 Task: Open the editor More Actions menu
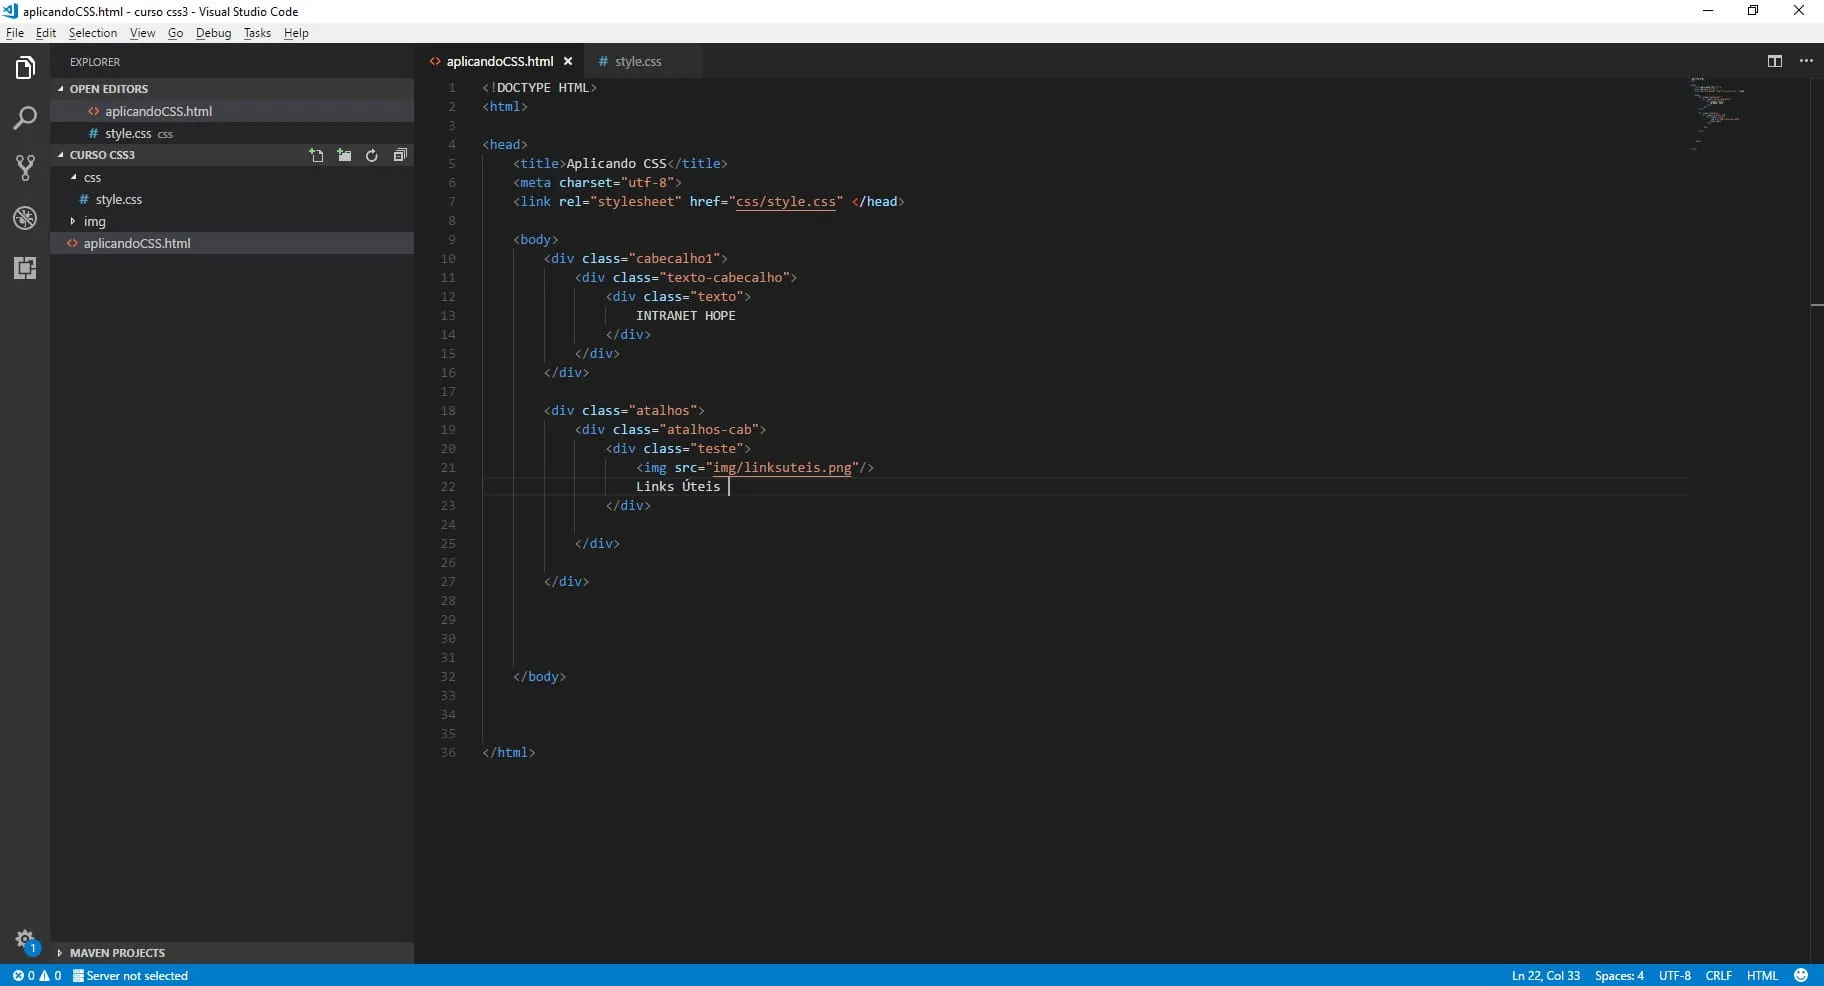pos(1806,61)
